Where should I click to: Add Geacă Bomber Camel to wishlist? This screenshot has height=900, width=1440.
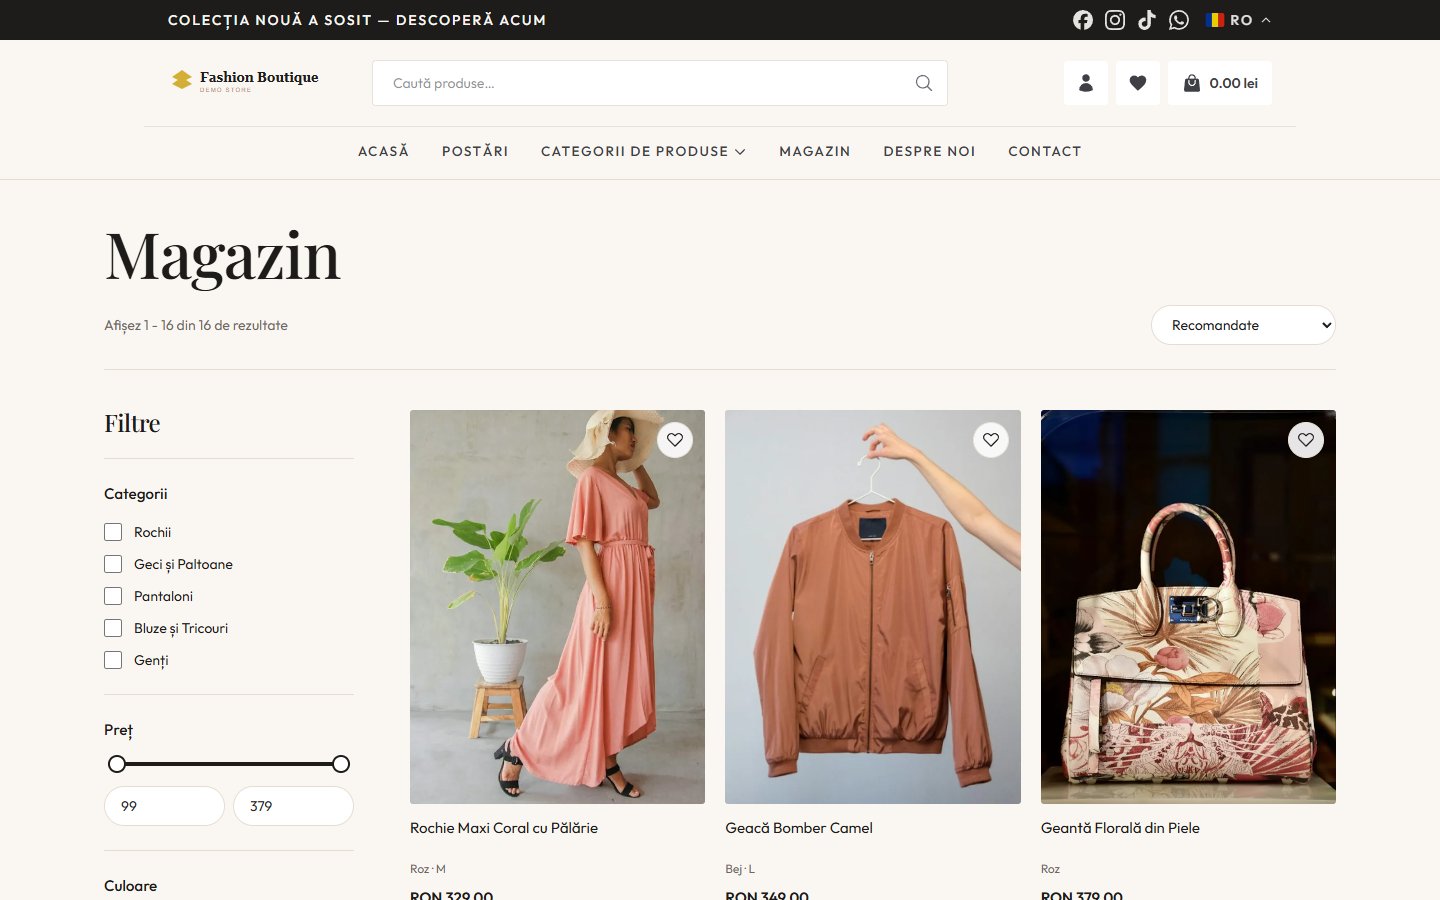coord(991,440)
